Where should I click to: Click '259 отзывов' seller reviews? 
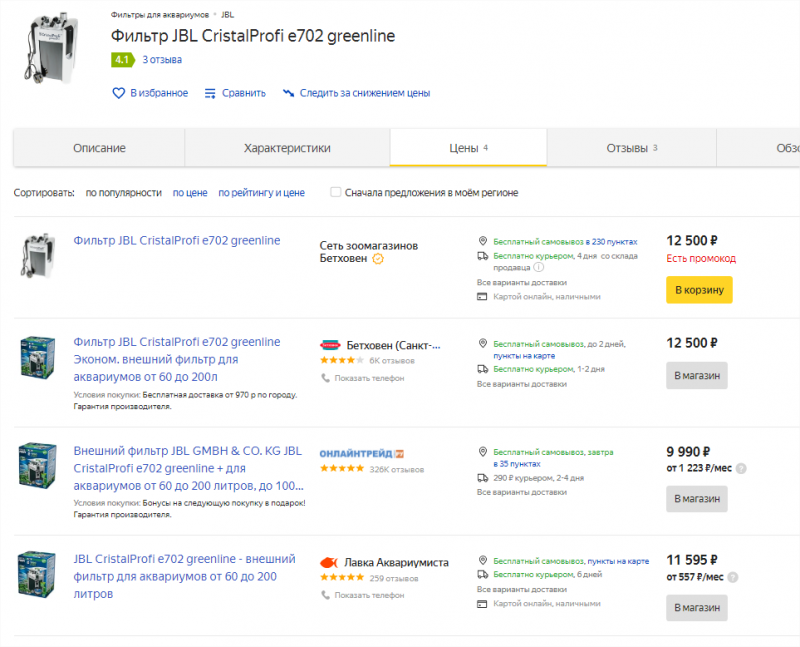click(x=394, y=579)
